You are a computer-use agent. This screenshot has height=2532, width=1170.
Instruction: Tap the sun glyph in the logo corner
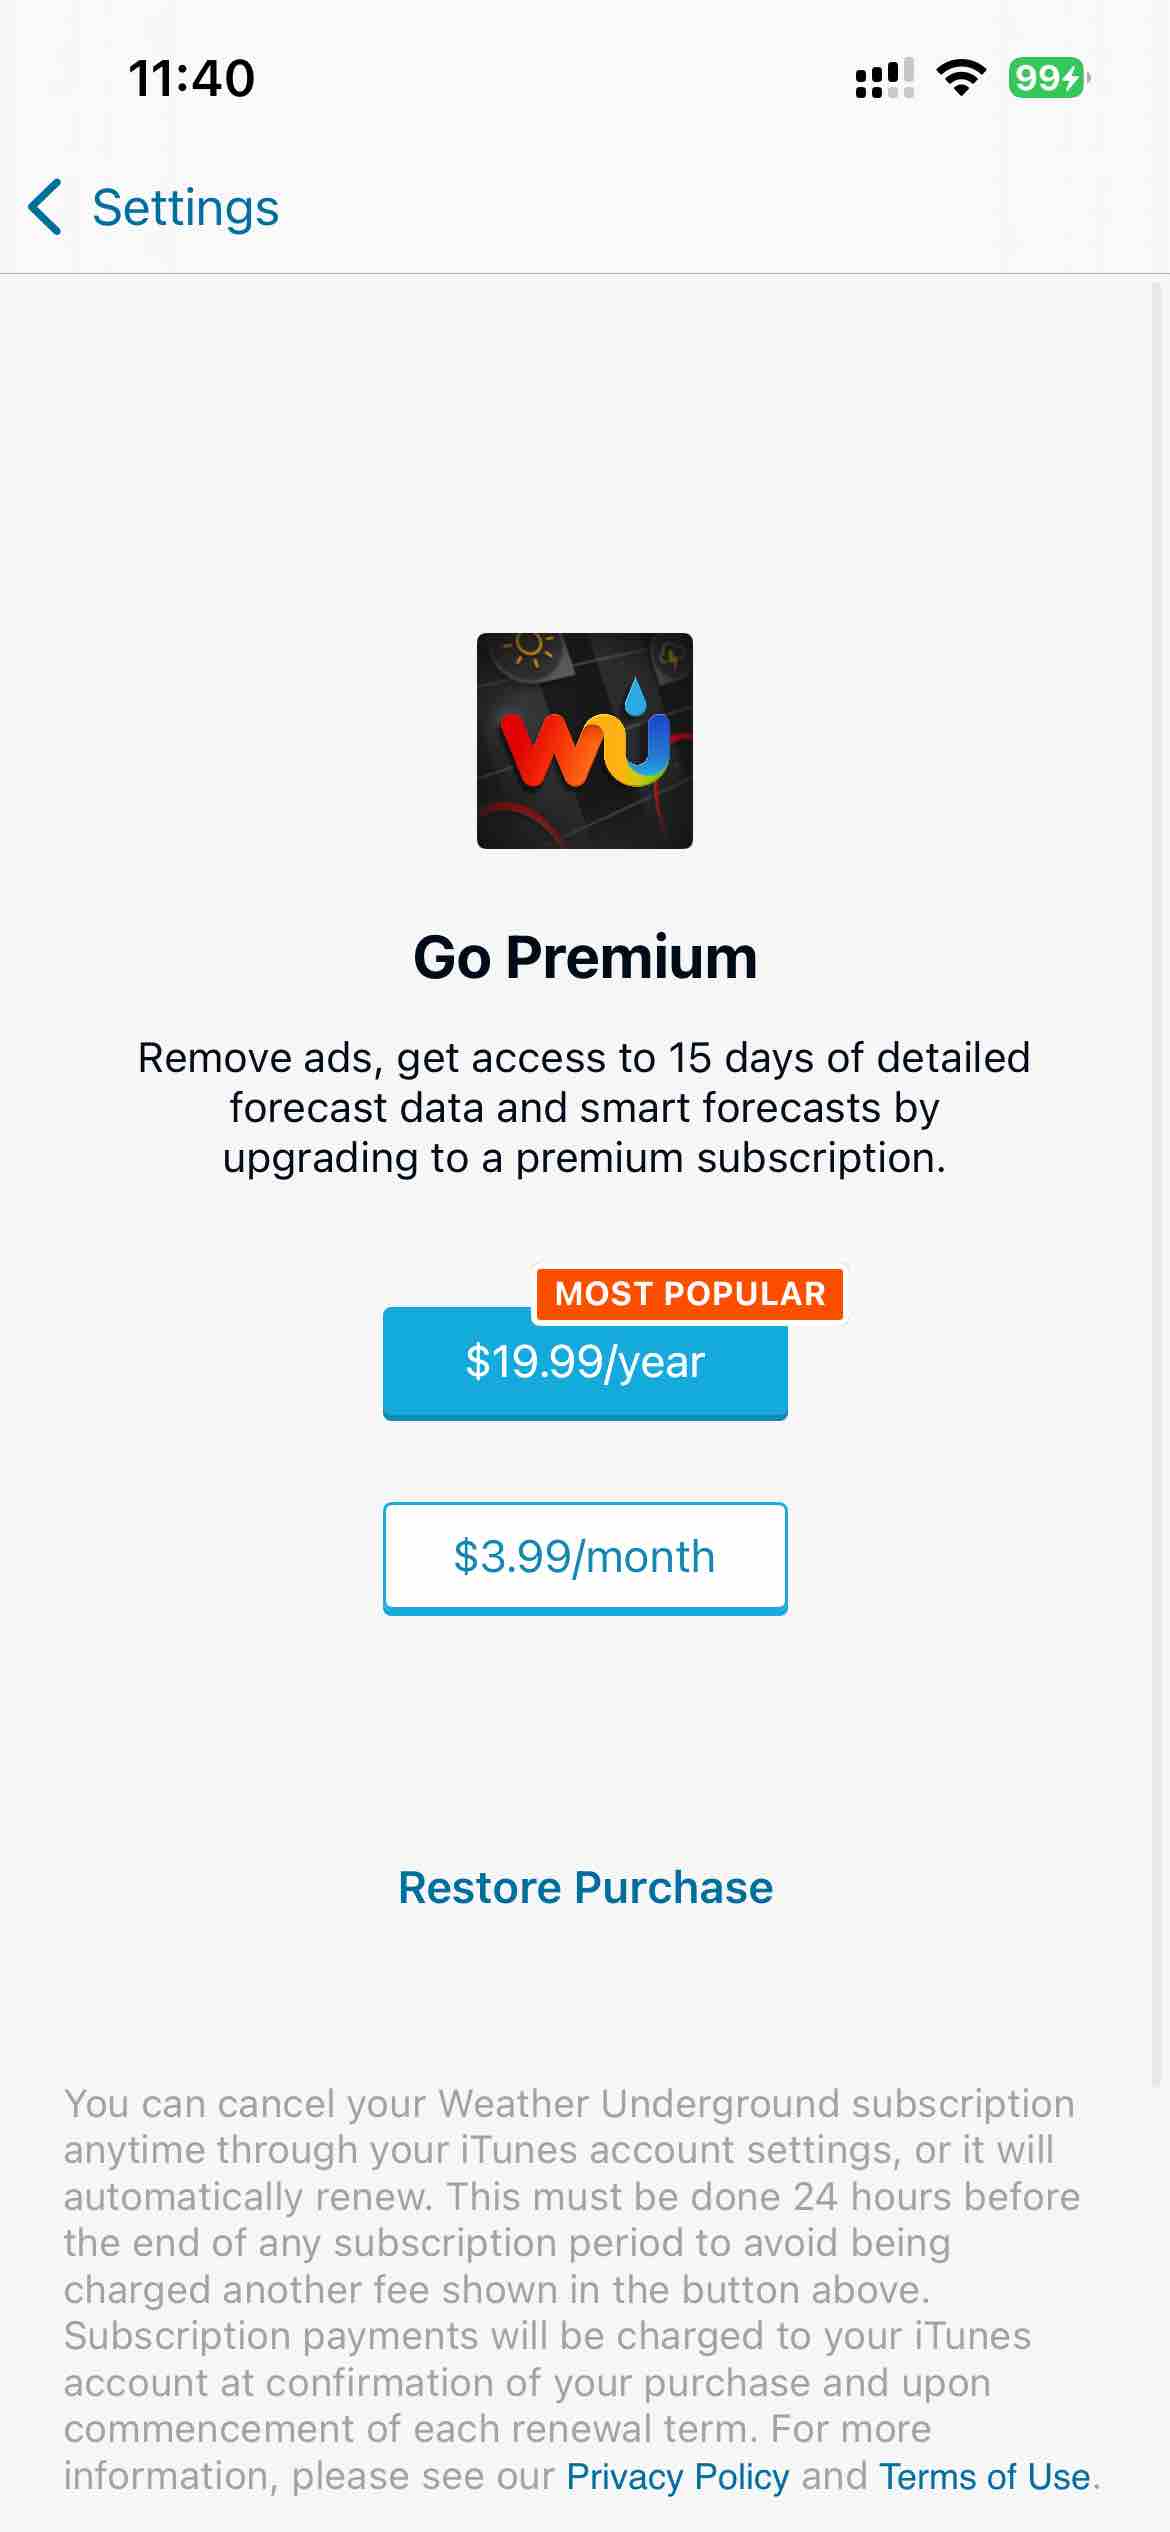coord(528,648)
